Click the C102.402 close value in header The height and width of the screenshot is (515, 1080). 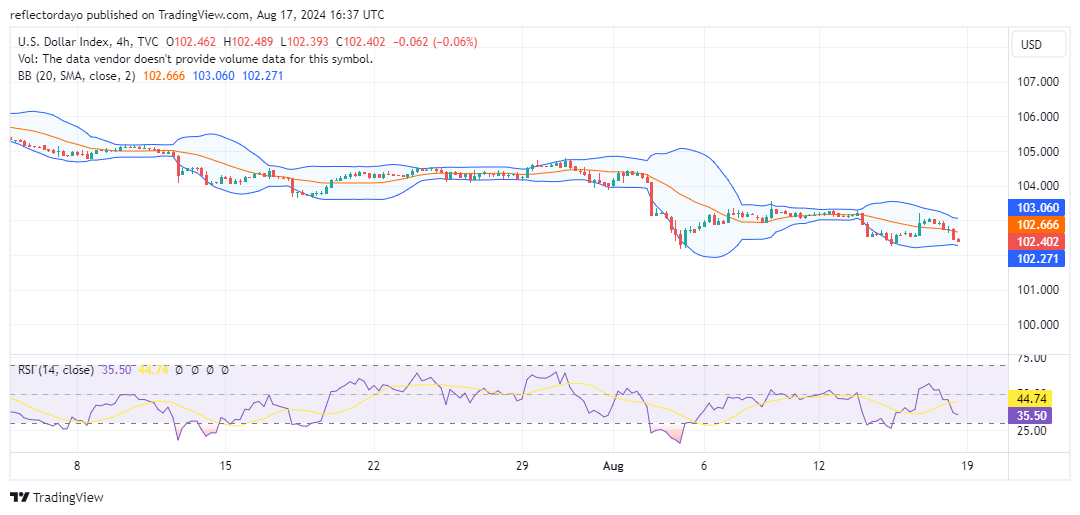click(x=360, y=42)
